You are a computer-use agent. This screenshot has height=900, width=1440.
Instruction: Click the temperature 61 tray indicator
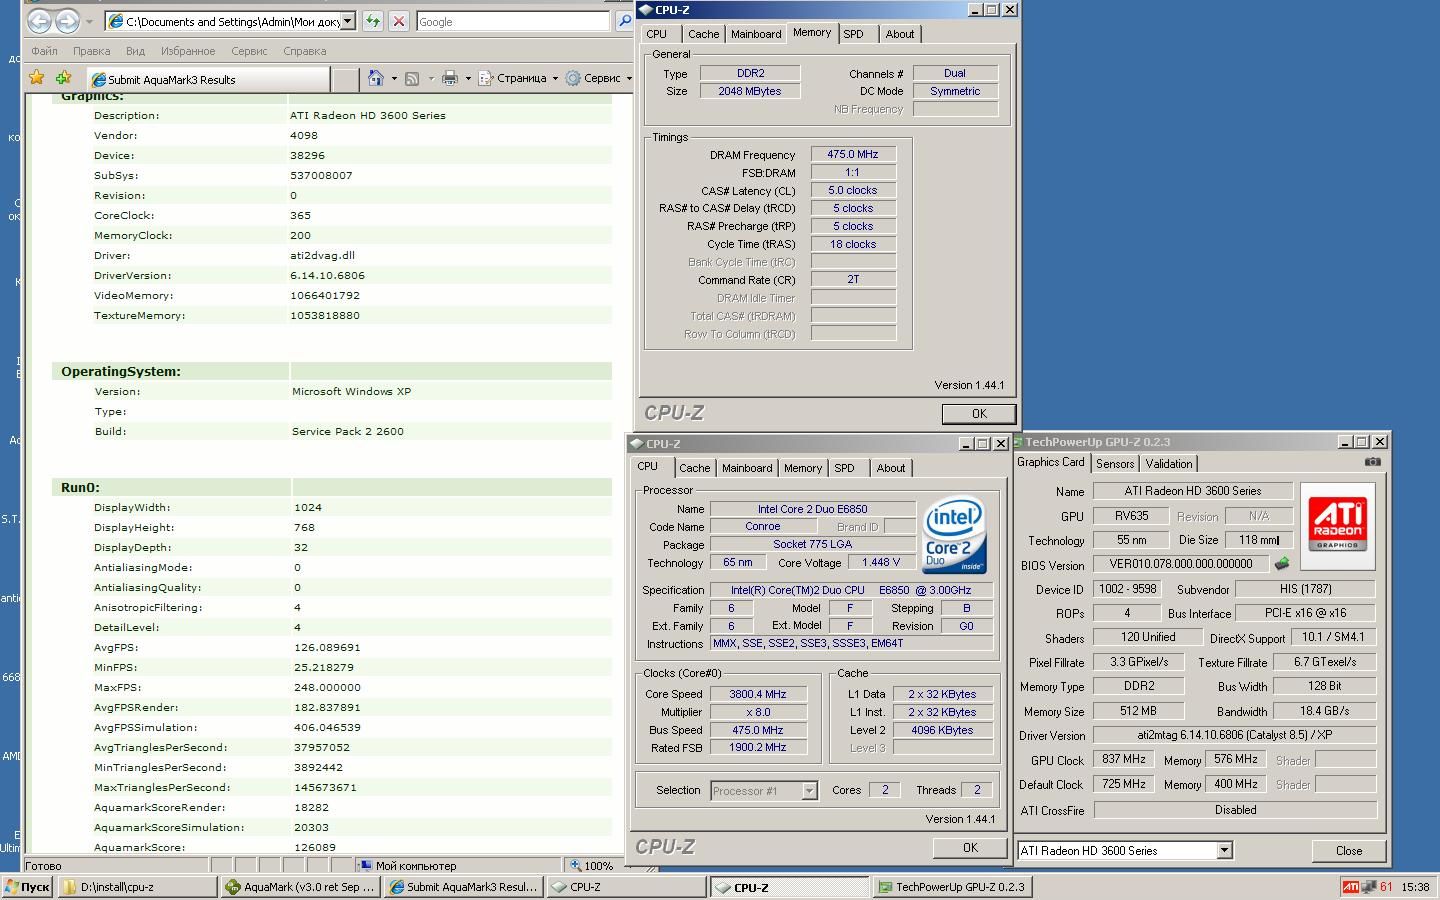tap(1386, 887)
